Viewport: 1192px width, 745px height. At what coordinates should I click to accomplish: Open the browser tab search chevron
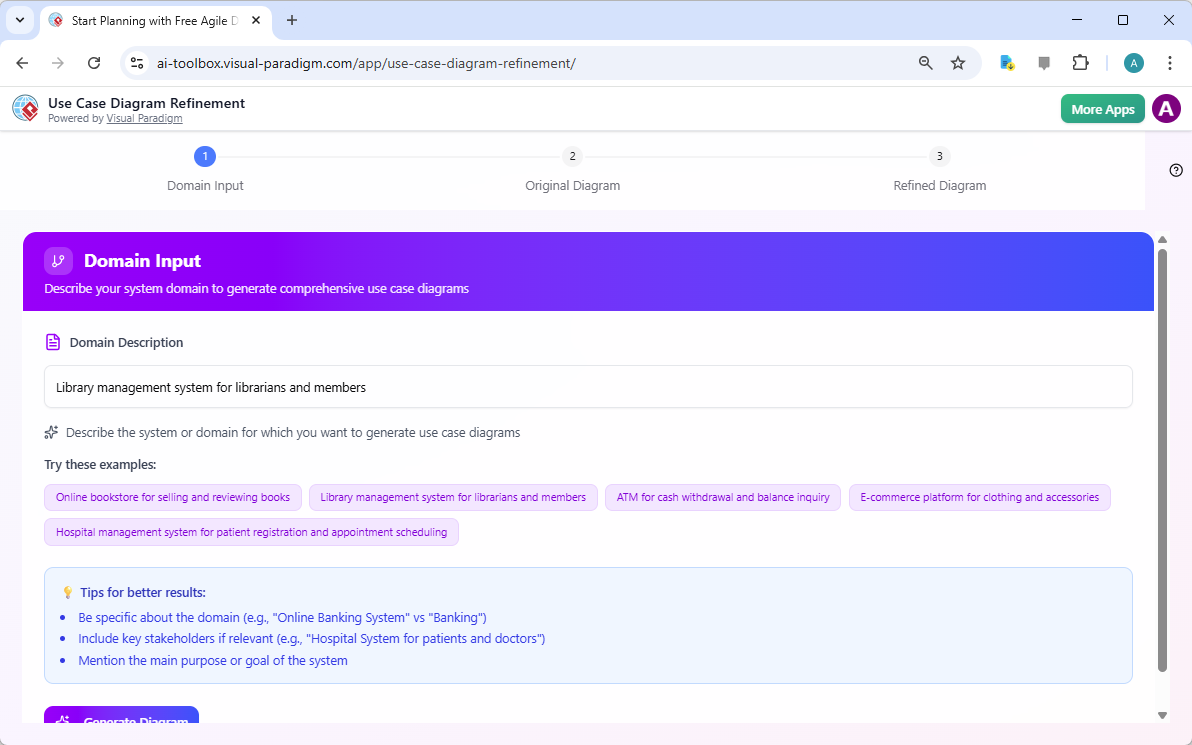pos(19,20)
